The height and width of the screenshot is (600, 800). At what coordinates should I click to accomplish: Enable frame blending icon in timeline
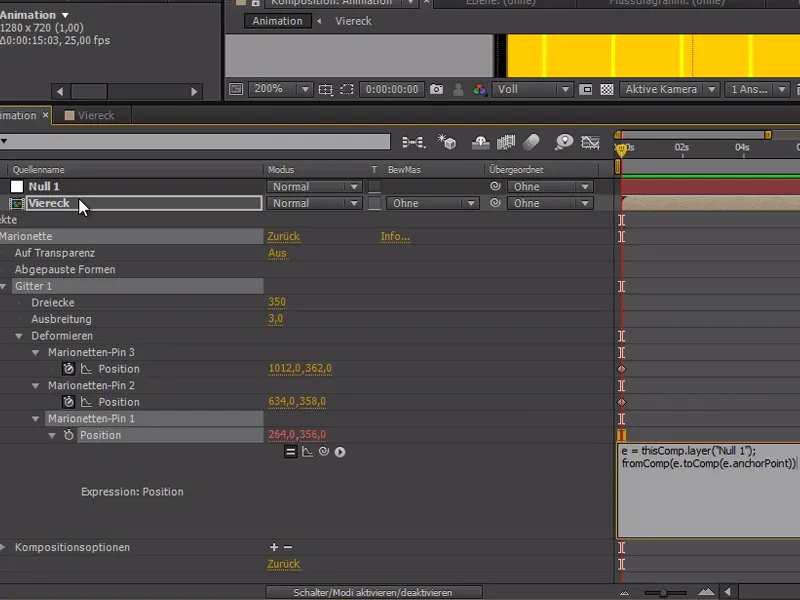pyautogui.click(x=506, y=142)
